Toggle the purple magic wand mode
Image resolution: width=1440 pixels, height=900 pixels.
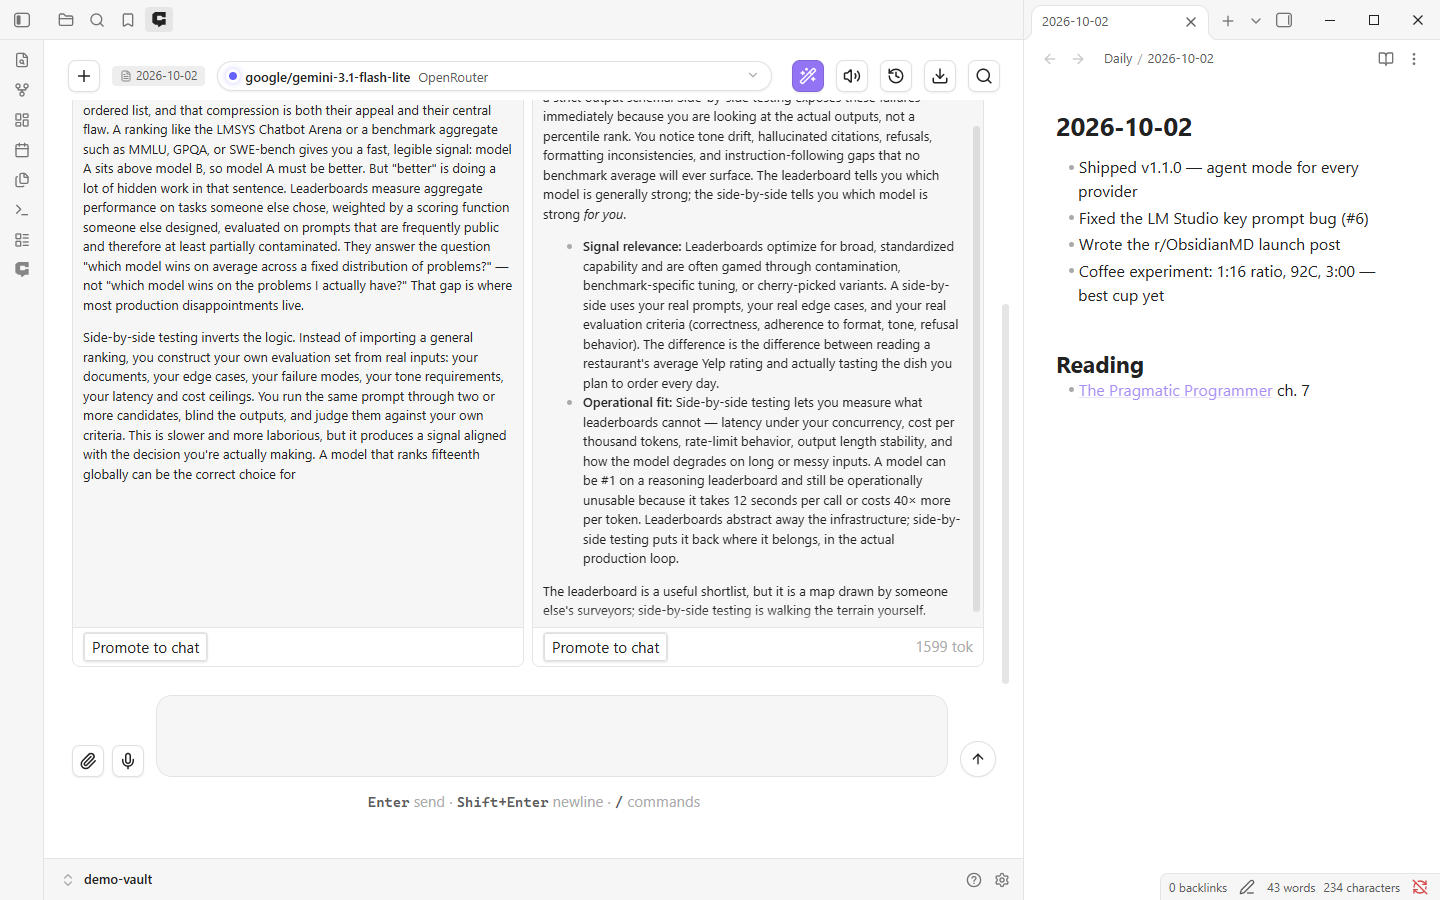coord(808,76)
